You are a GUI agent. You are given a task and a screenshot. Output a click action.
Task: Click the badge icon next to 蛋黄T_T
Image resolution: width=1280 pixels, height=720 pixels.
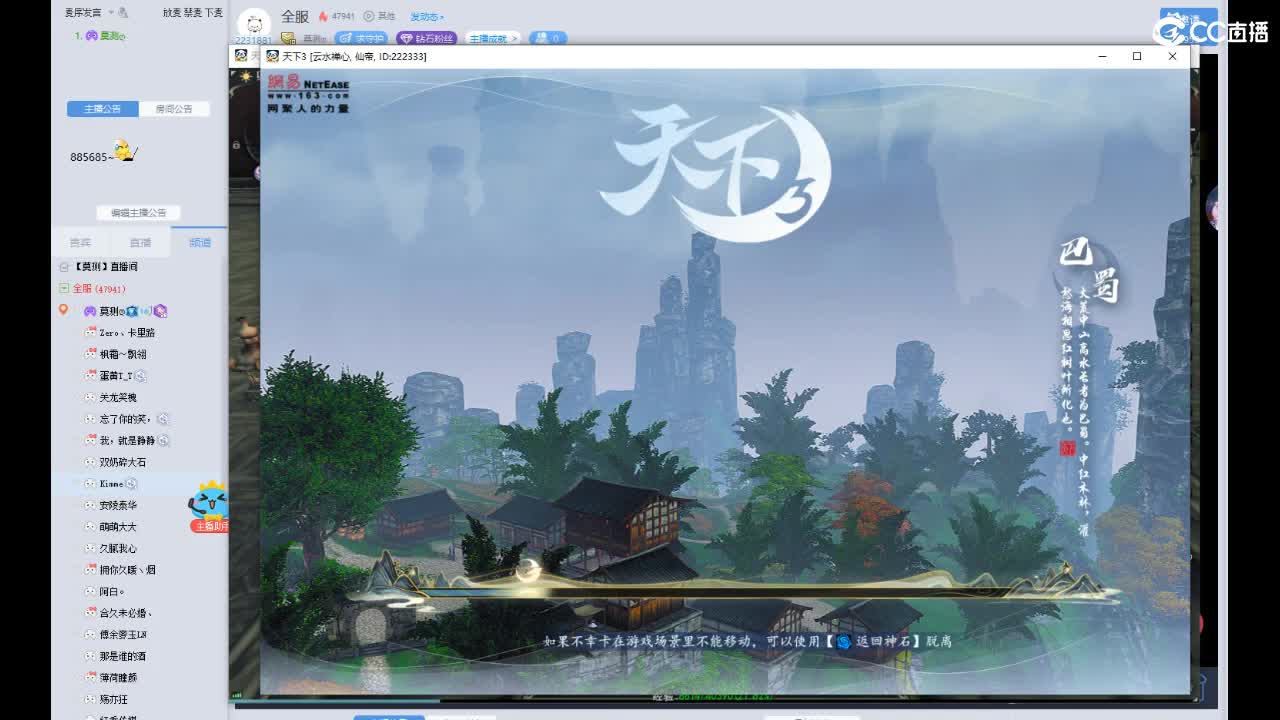coord(140,376)
